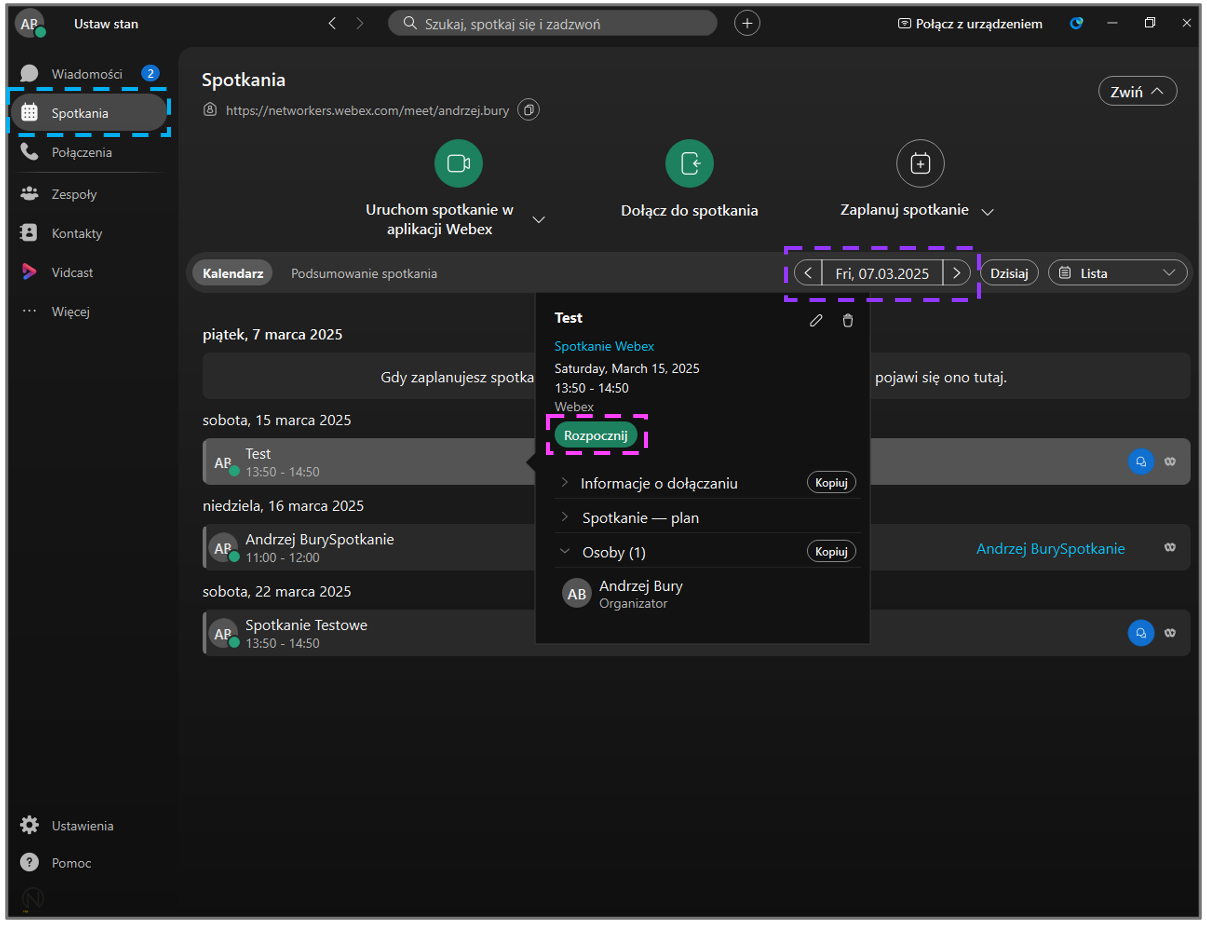This screenshot has width=1207, height=926.
Task: Click Ustaw stan to set status
Action: point(106,23)
